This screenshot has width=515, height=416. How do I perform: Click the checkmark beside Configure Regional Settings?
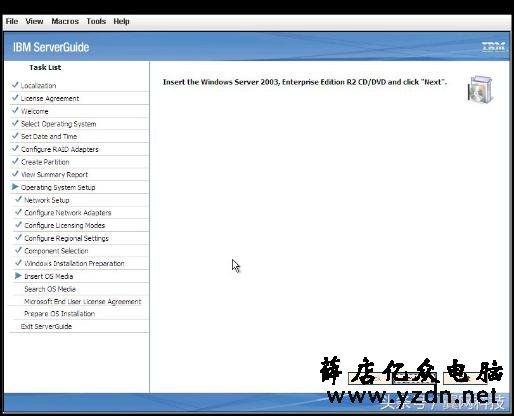(18, 237)
